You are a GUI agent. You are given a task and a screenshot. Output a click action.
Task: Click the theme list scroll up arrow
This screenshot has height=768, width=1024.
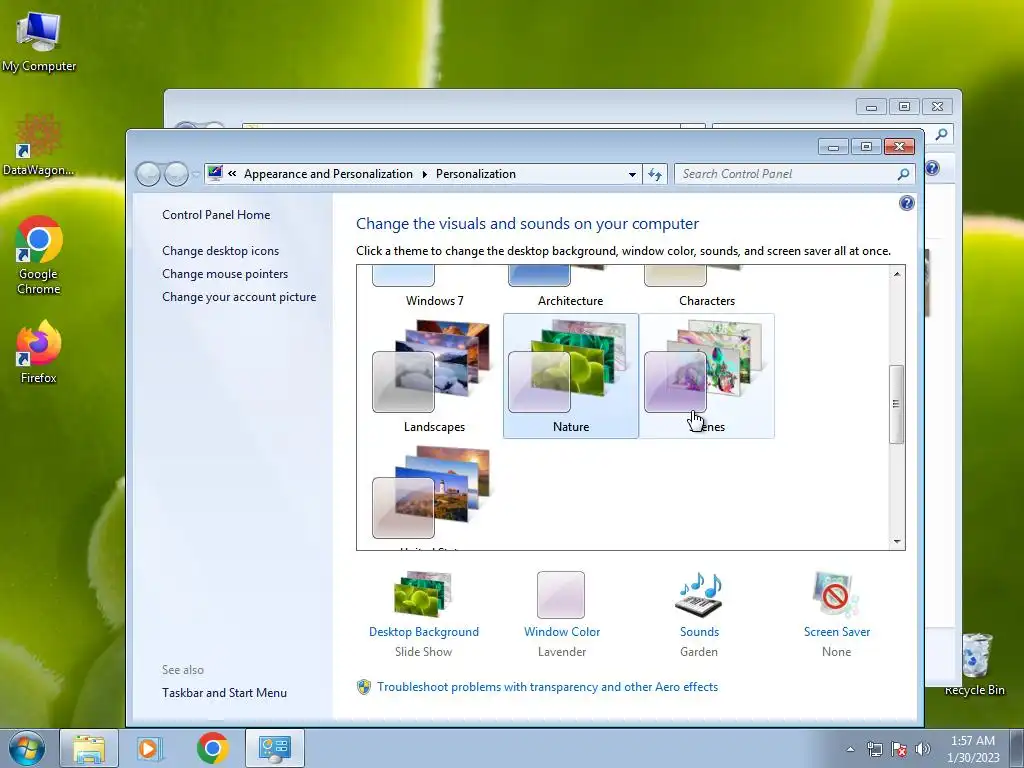click(x=897, y=274)
